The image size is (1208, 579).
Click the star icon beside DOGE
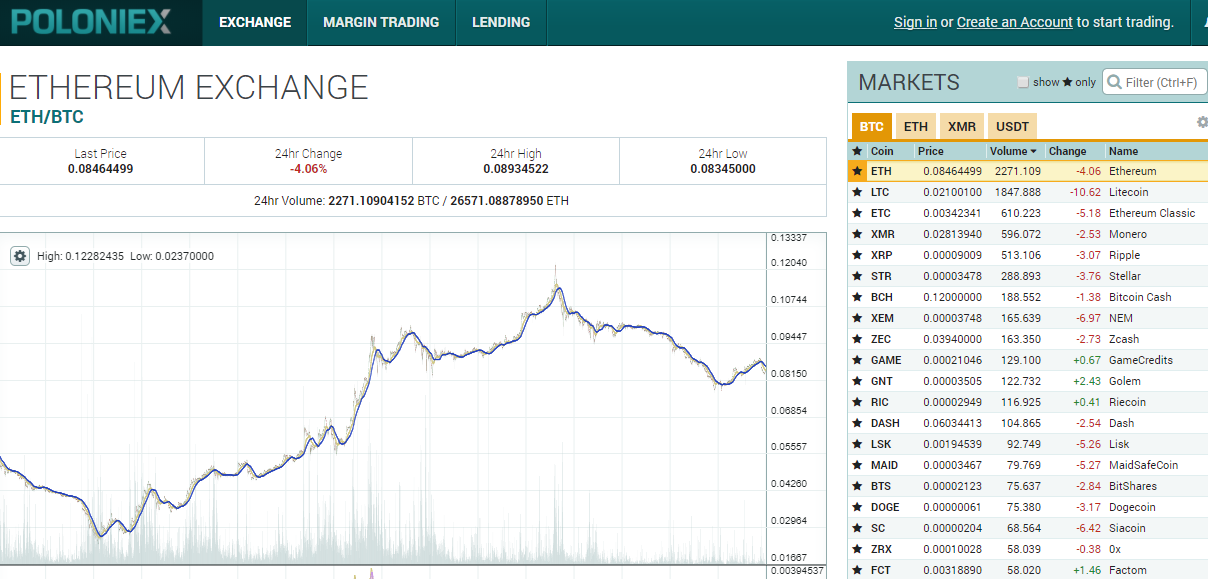pos(857,507)
